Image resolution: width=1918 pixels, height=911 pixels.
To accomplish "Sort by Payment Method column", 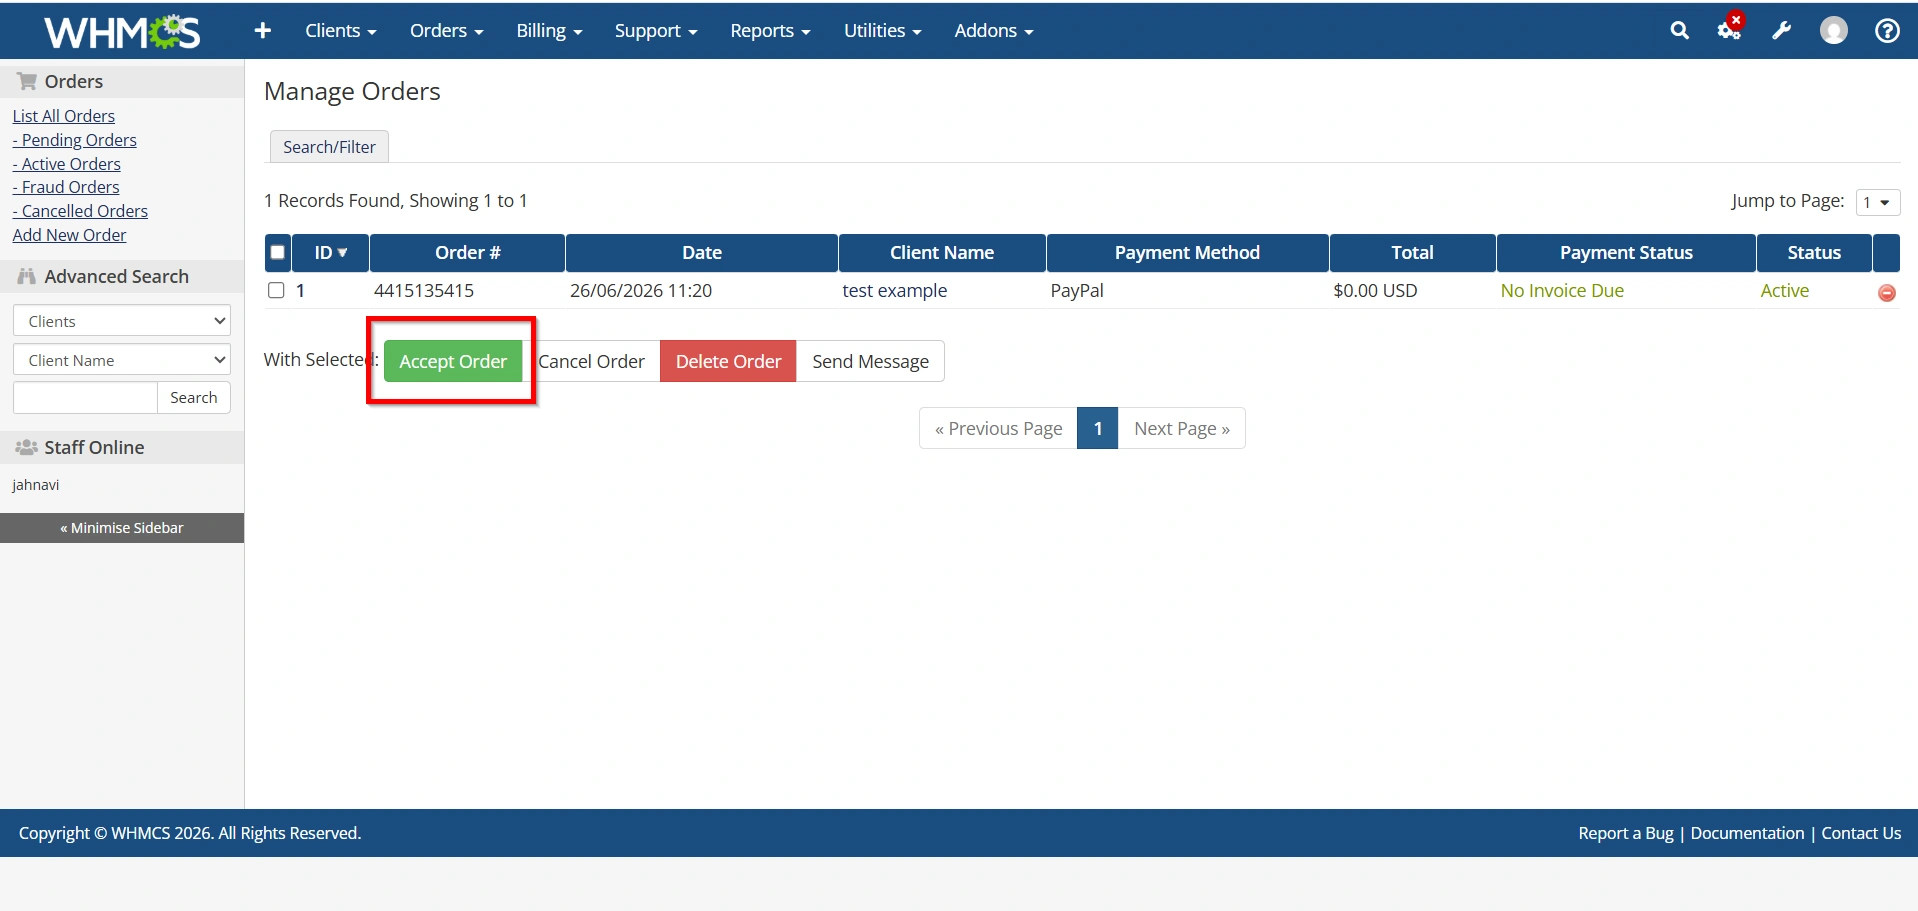I will coord(1187,253).
